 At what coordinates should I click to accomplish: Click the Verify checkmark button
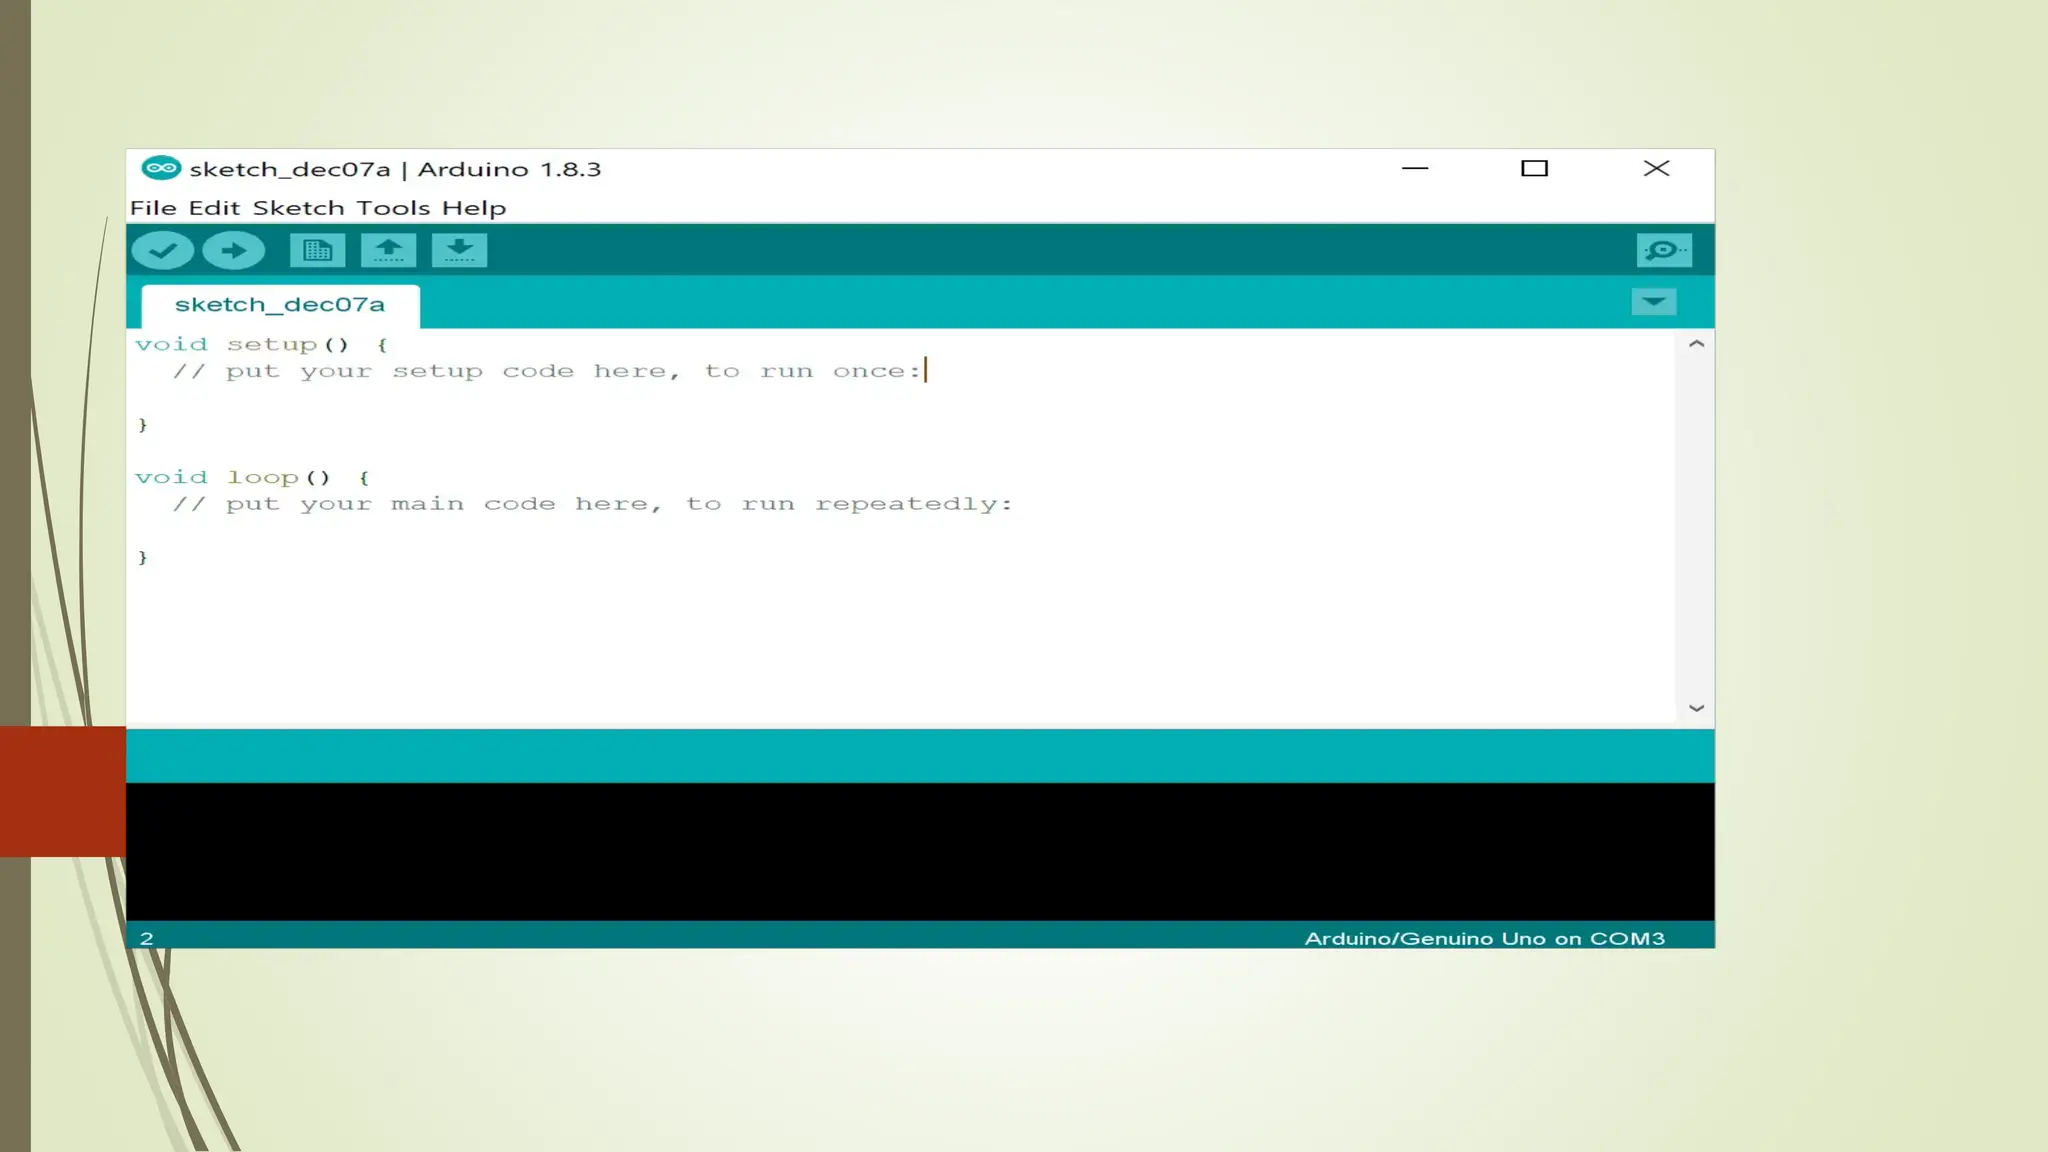(162, 250)
